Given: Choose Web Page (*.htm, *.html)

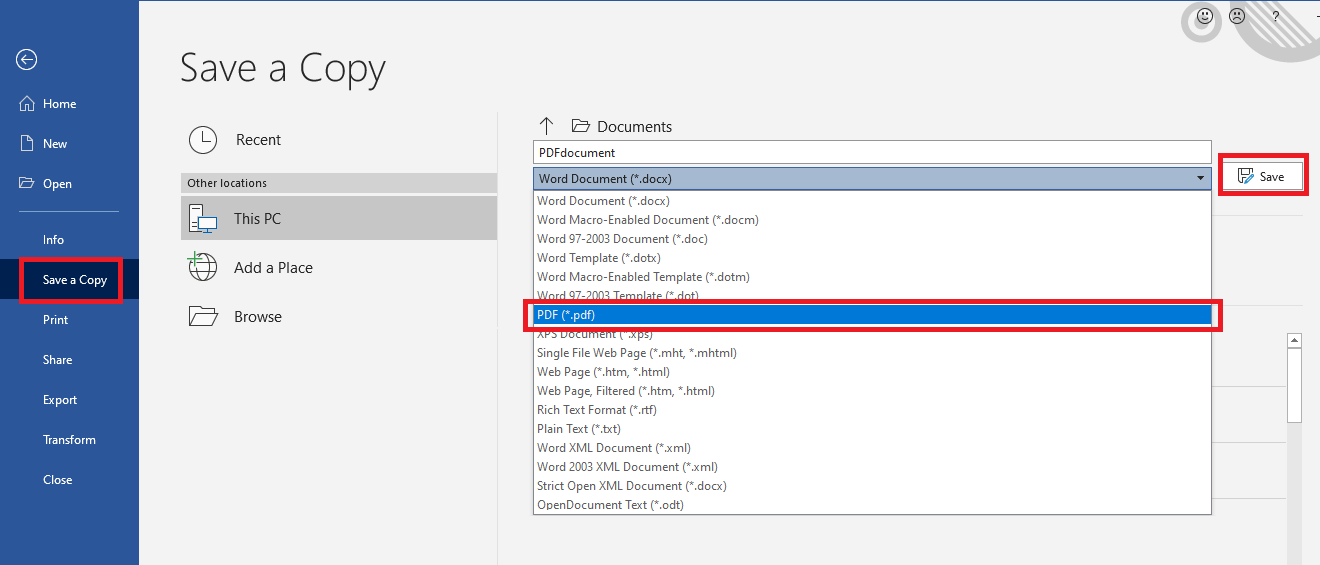Looking at the screenshot, I should click(872, 372).
